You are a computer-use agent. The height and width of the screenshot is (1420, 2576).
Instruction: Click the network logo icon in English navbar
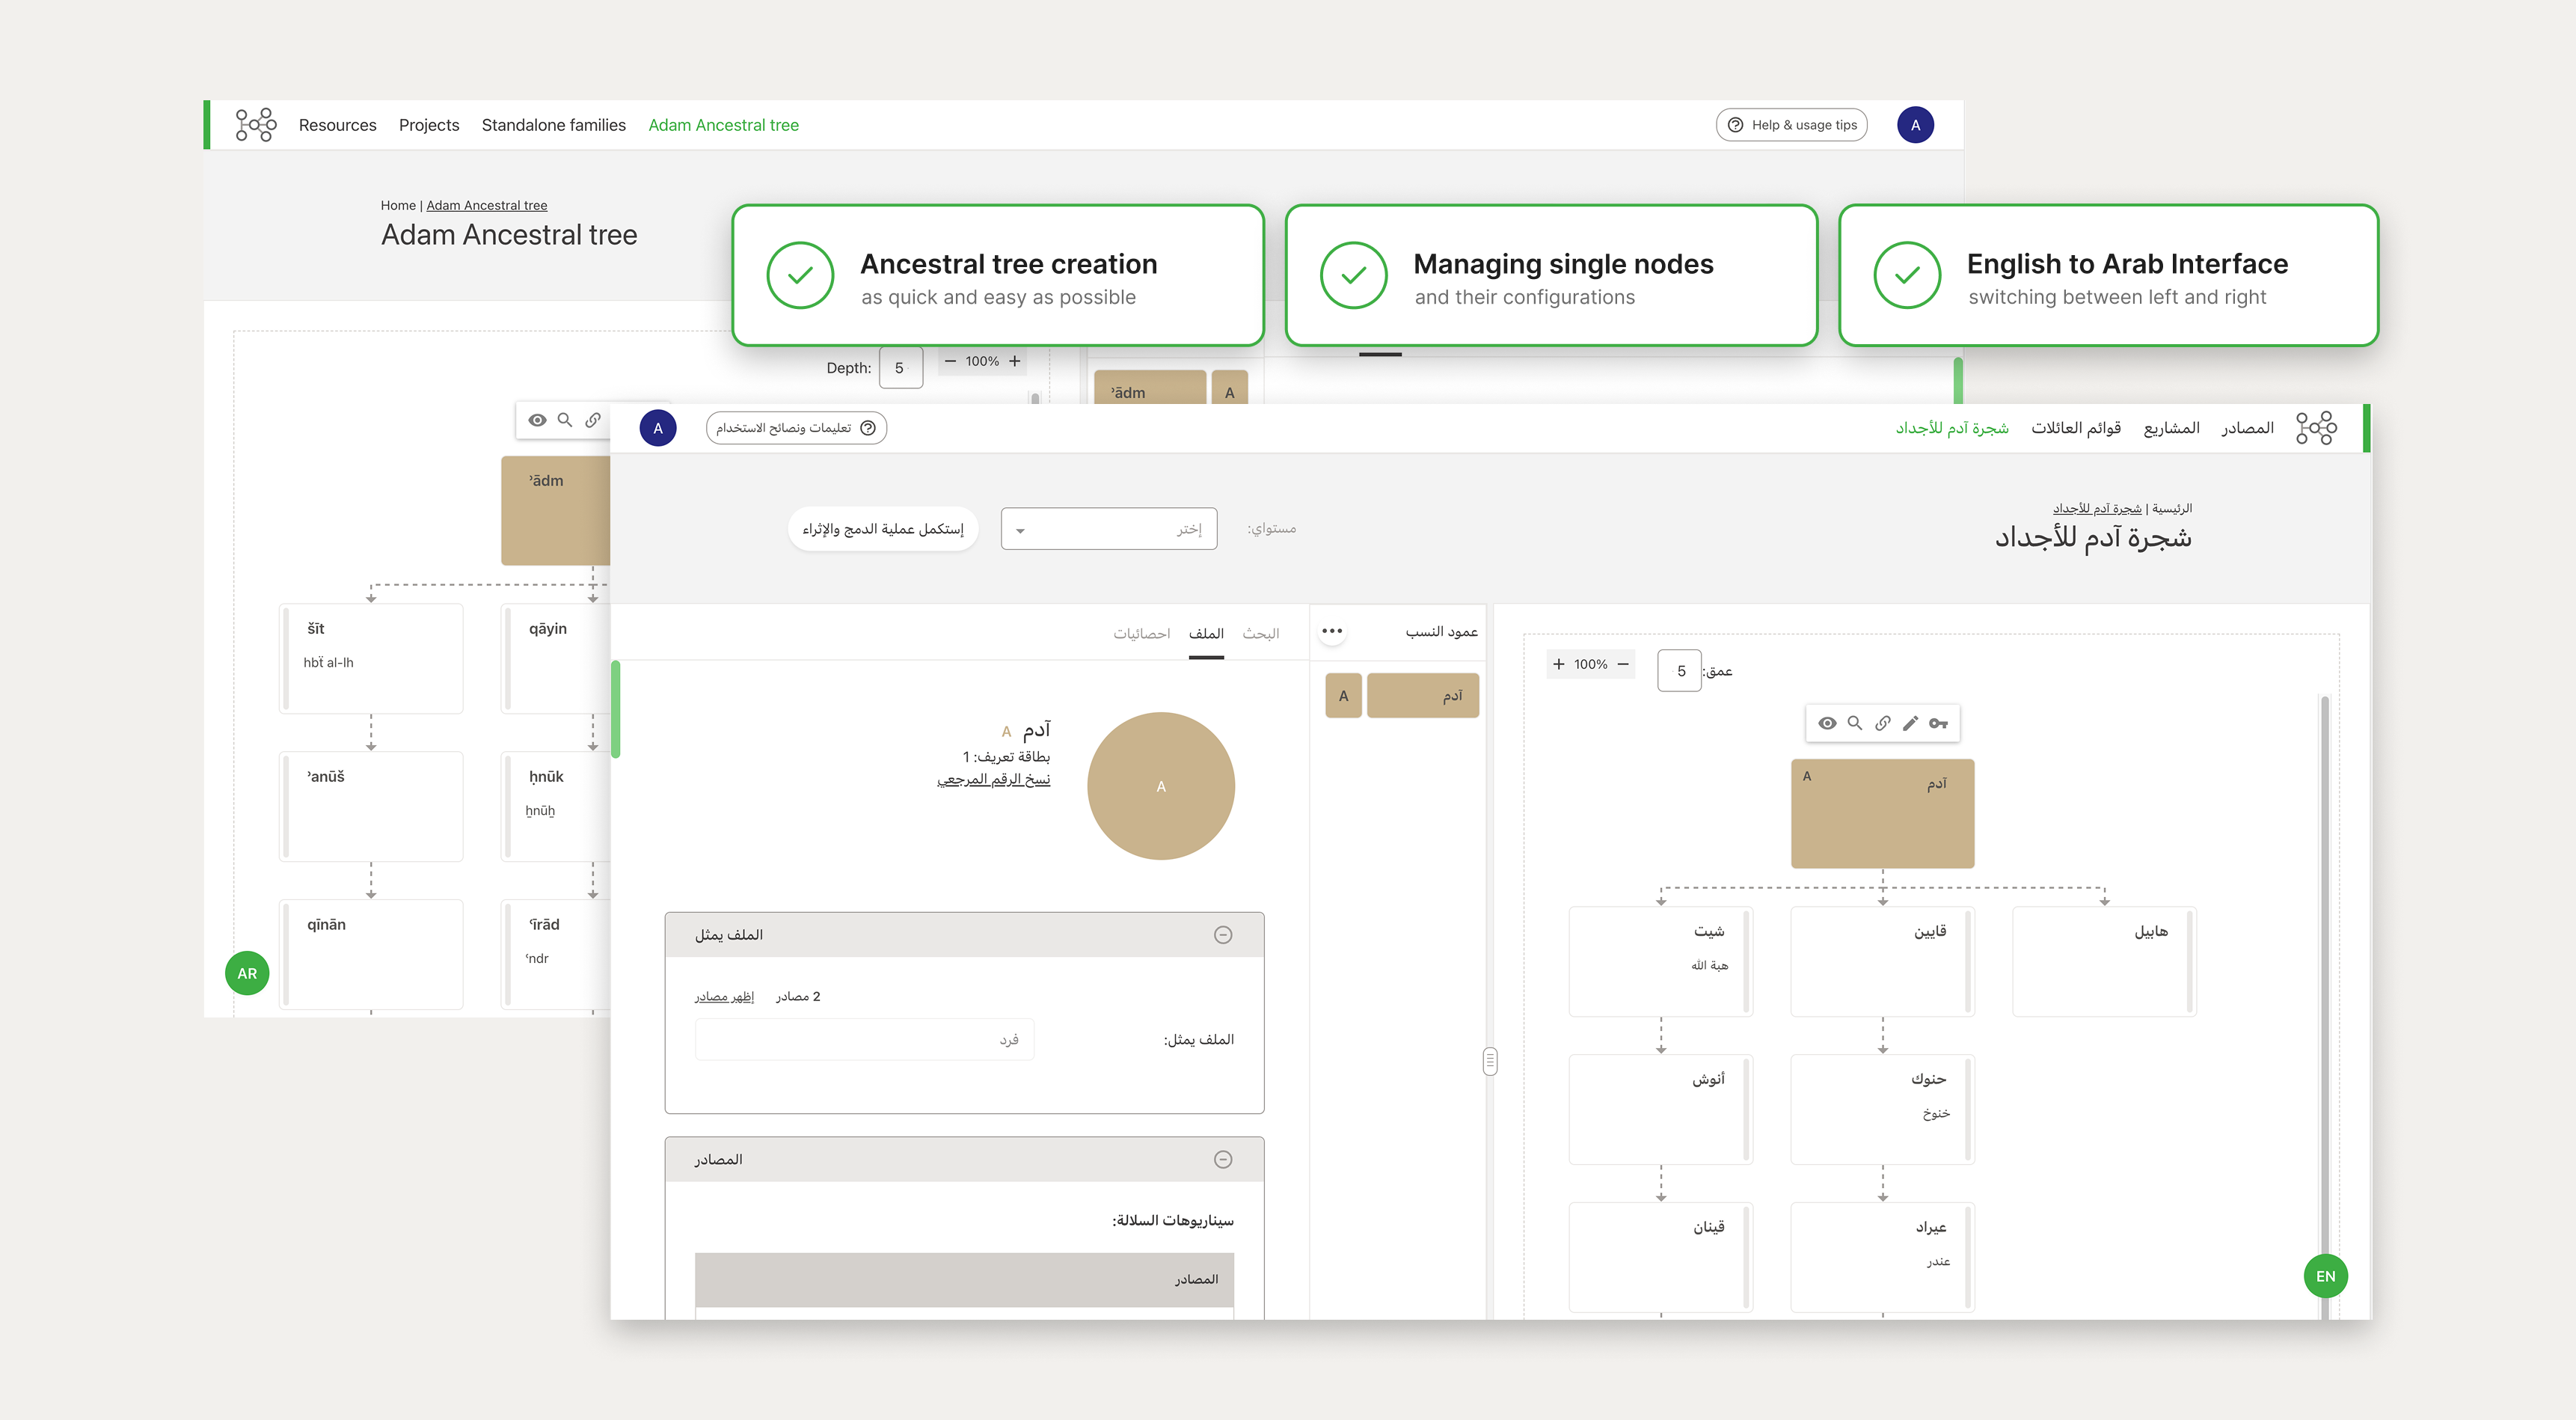pyautogui.click(x=256, y=125)
